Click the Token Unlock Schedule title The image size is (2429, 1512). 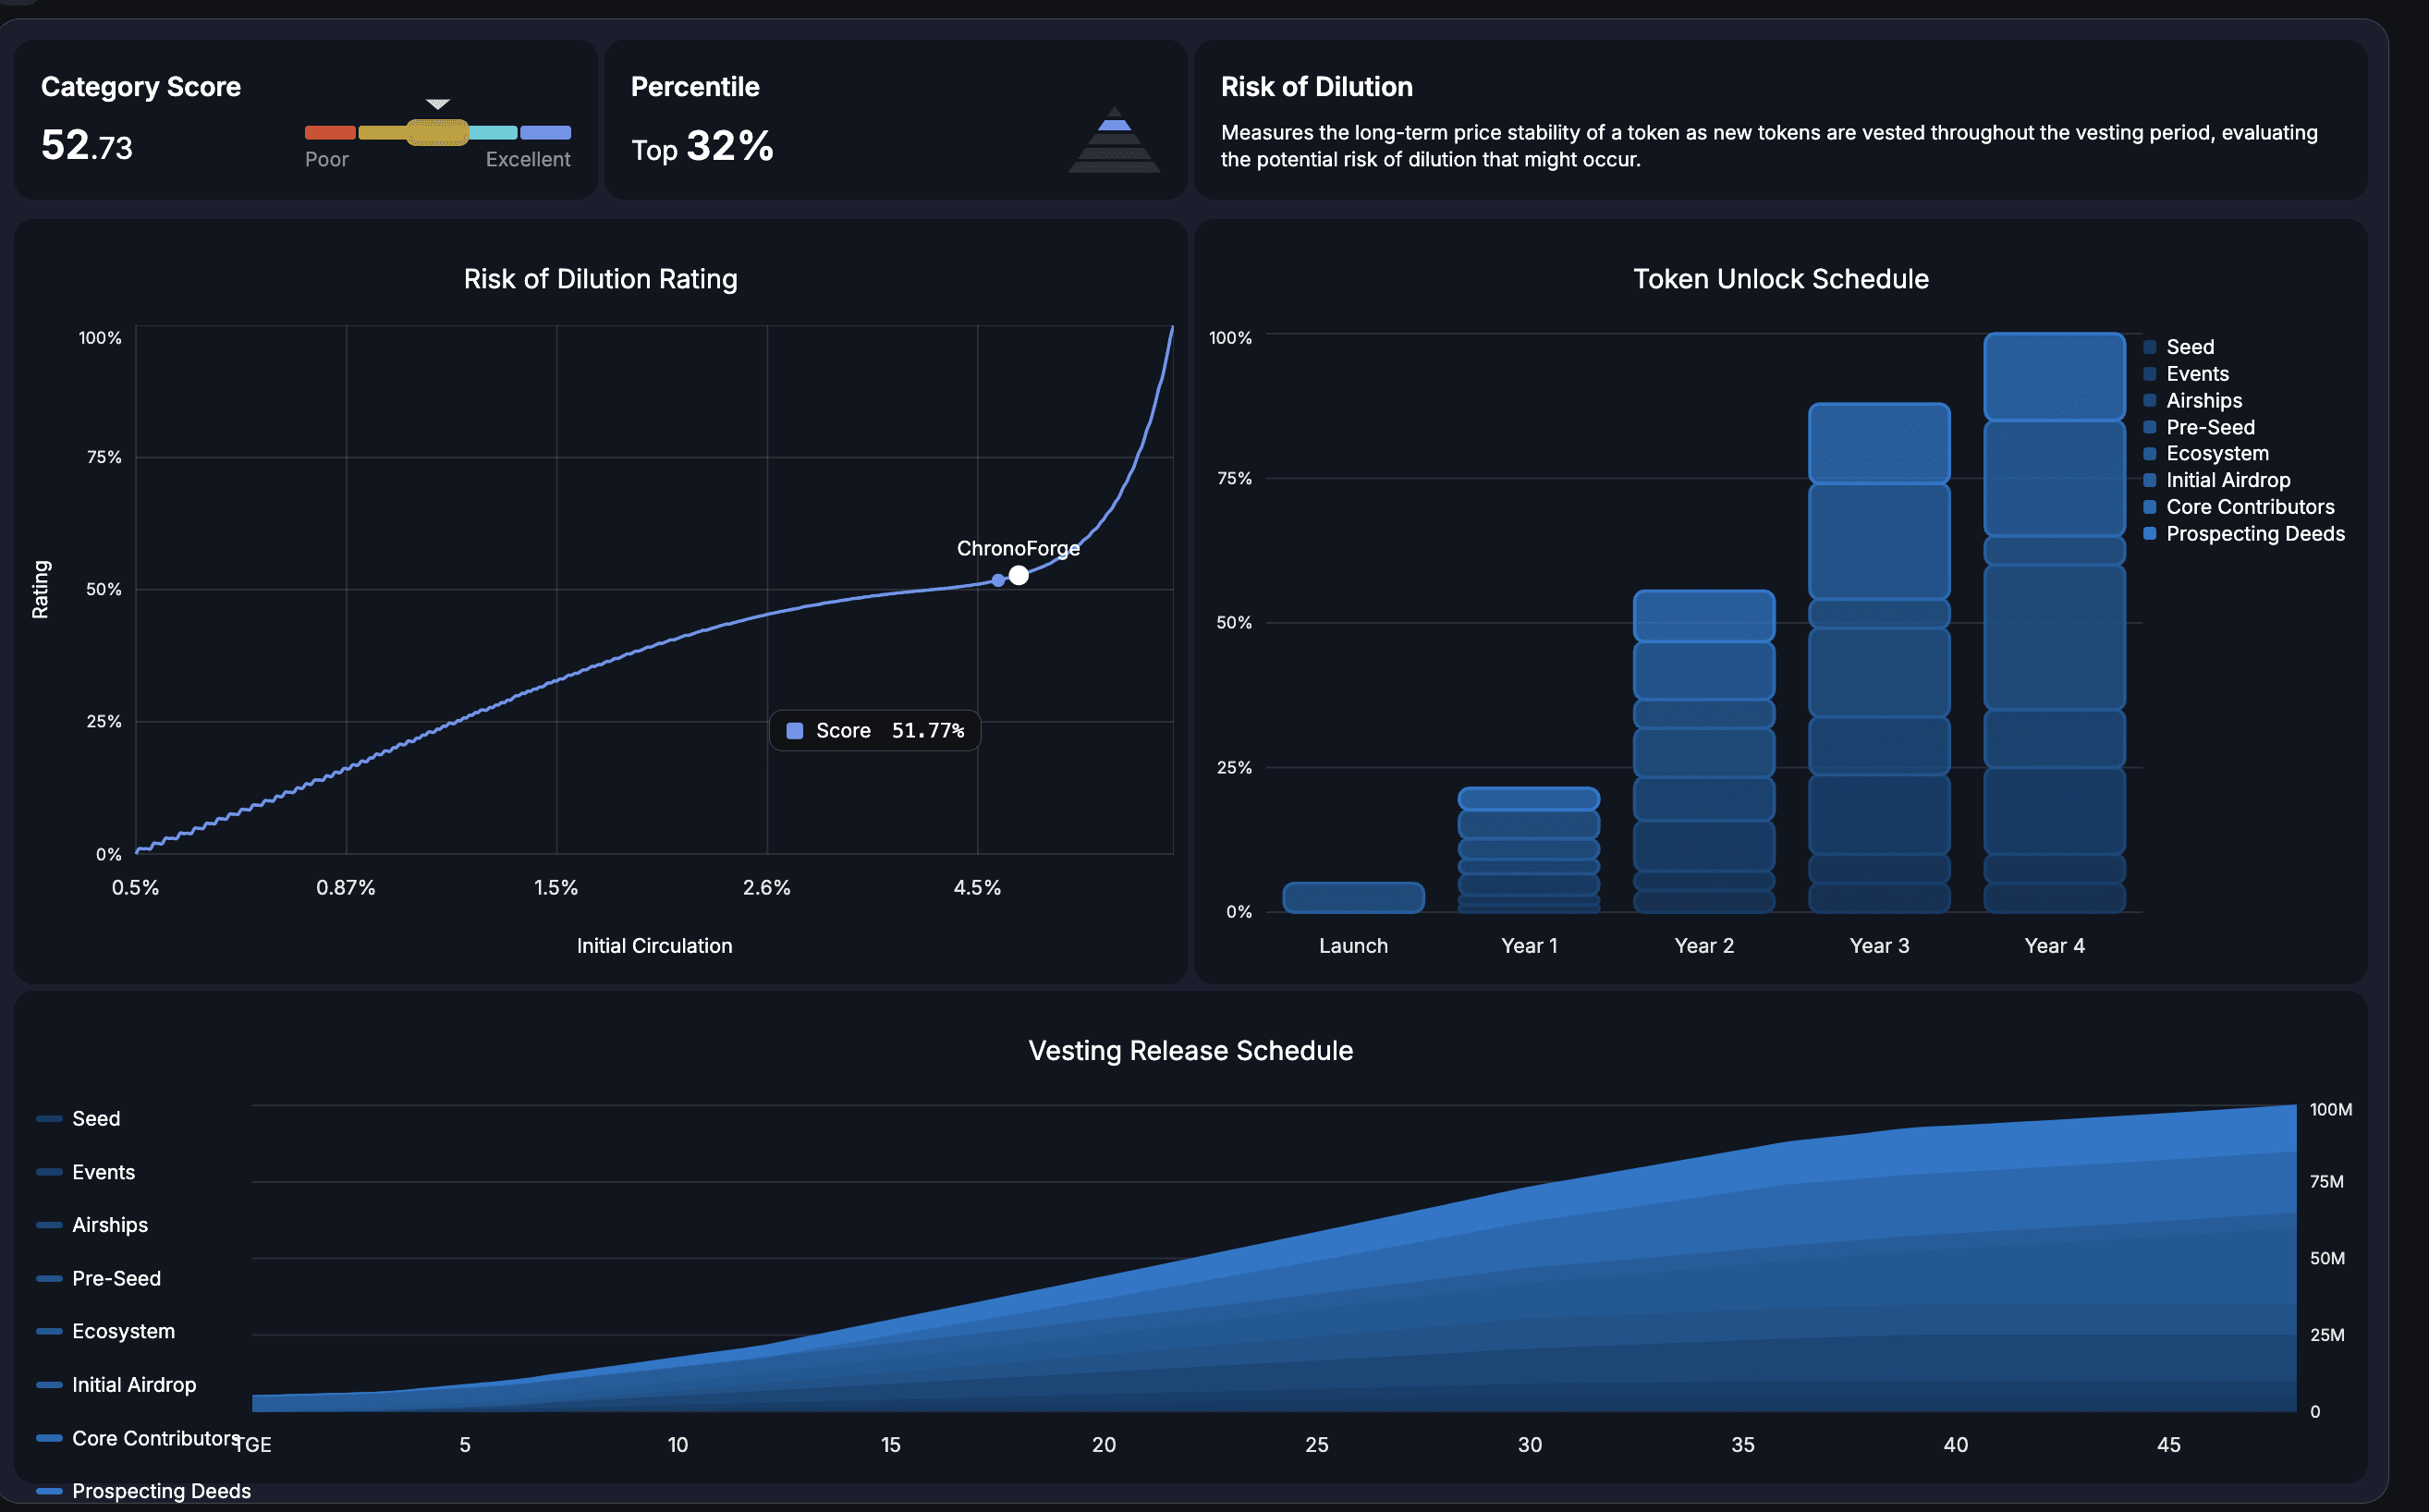click(x=1780, y=279)
